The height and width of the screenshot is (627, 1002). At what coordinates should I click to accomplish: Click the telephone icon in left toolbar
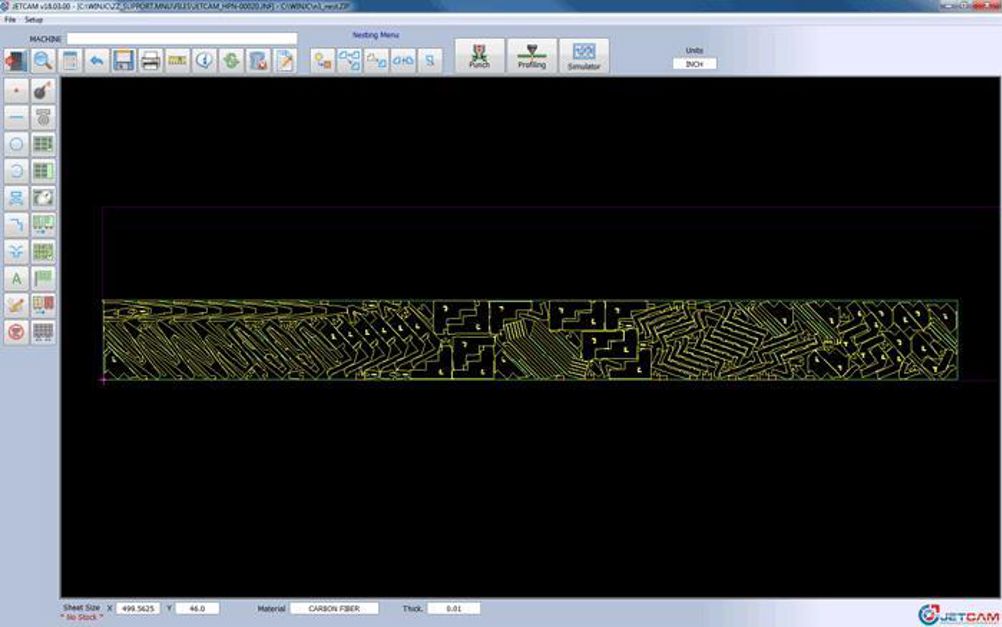coord(43,118)
